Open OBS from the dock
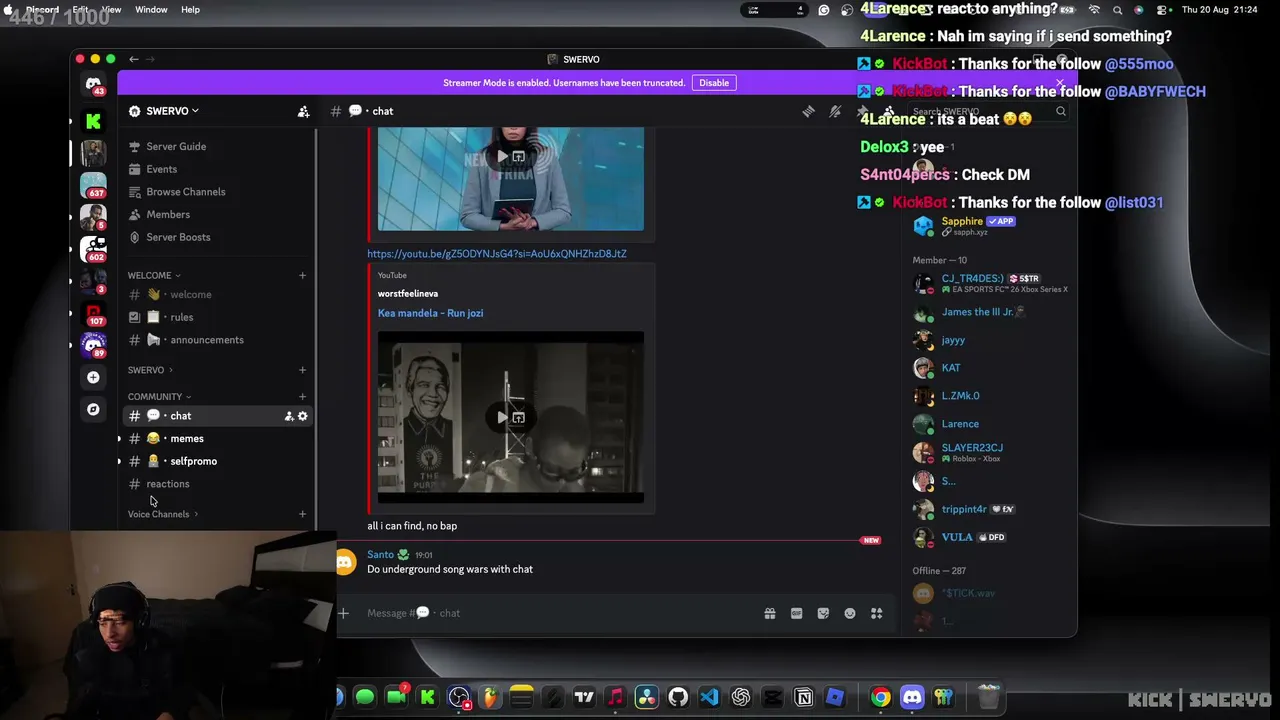 click(x=459, y=697)
